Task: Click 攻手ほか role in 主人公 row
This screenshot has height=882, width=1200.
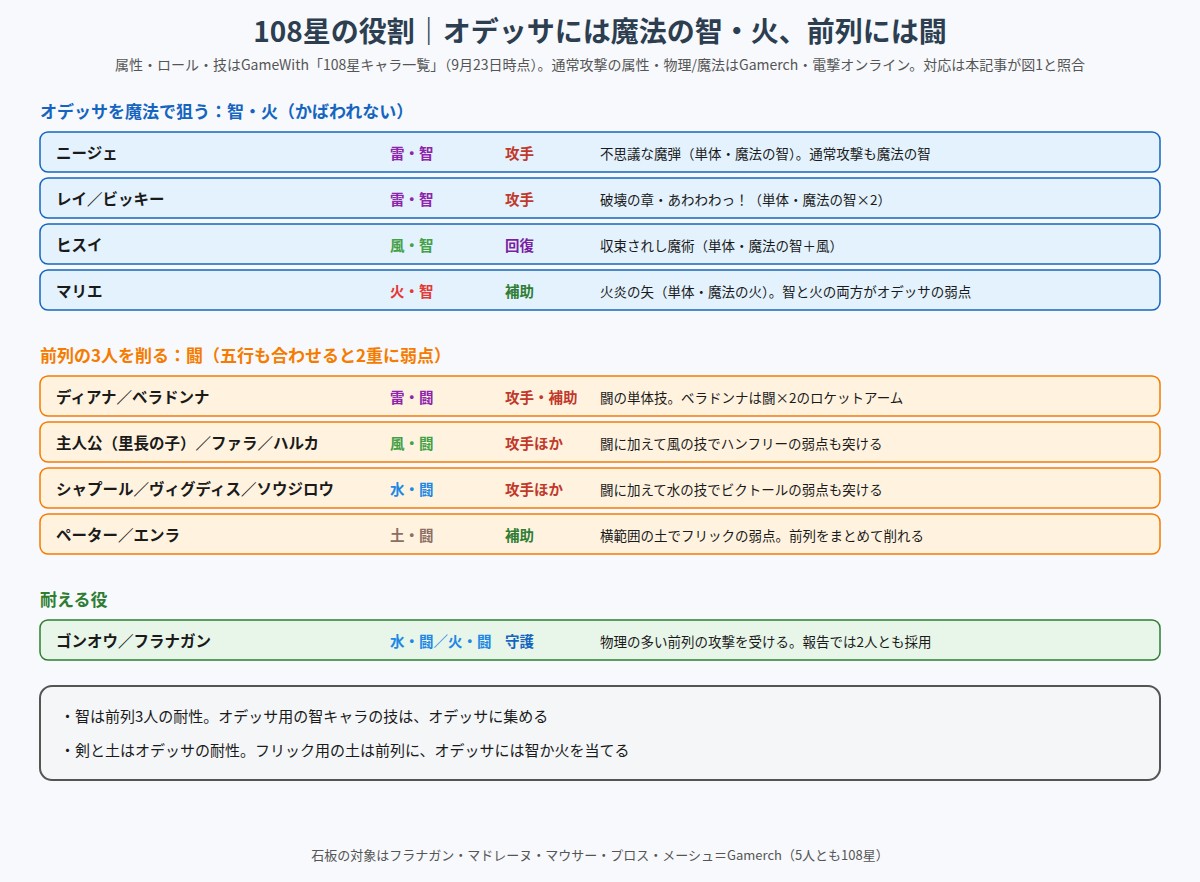Action: [x=534, y=444]
